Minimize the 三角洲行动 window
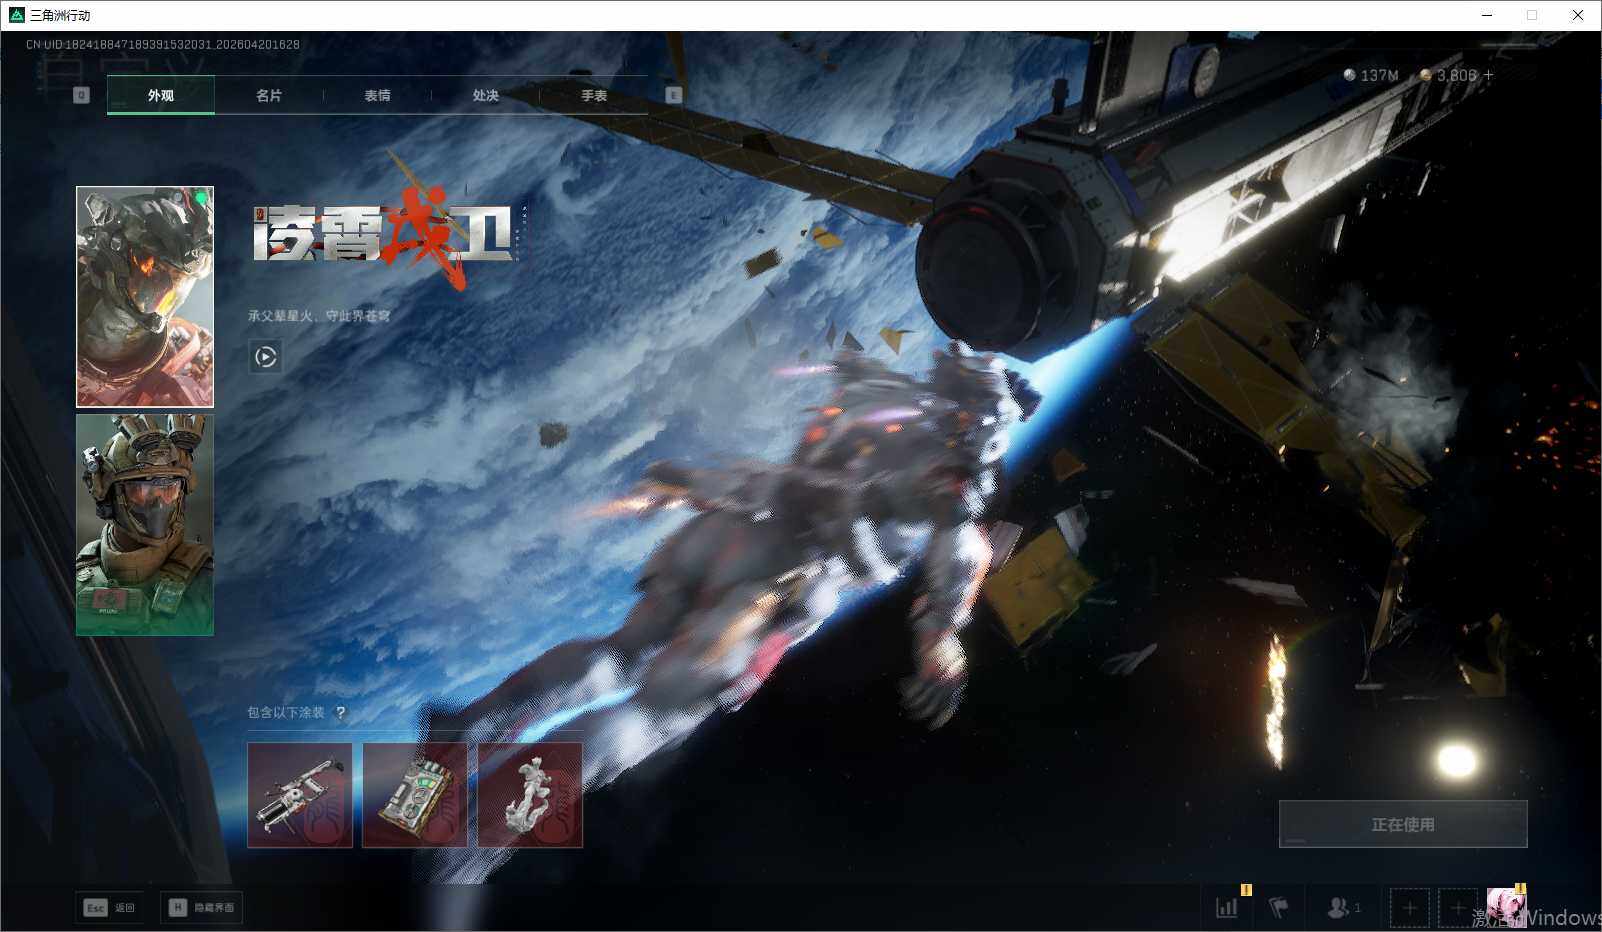 [1487, 15]
